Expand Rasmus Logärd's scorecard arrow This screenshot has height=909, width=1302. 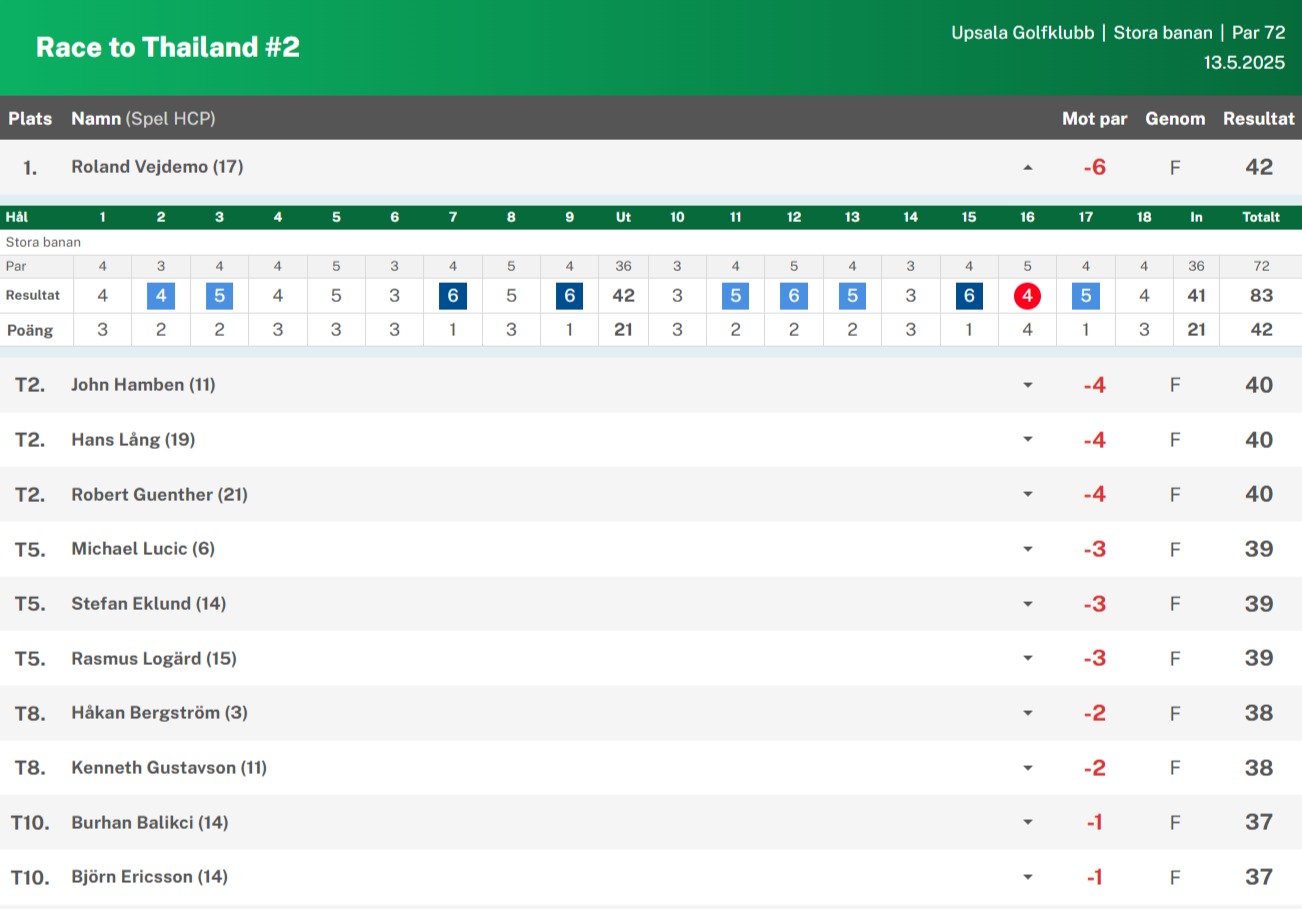click(1027, 658)
